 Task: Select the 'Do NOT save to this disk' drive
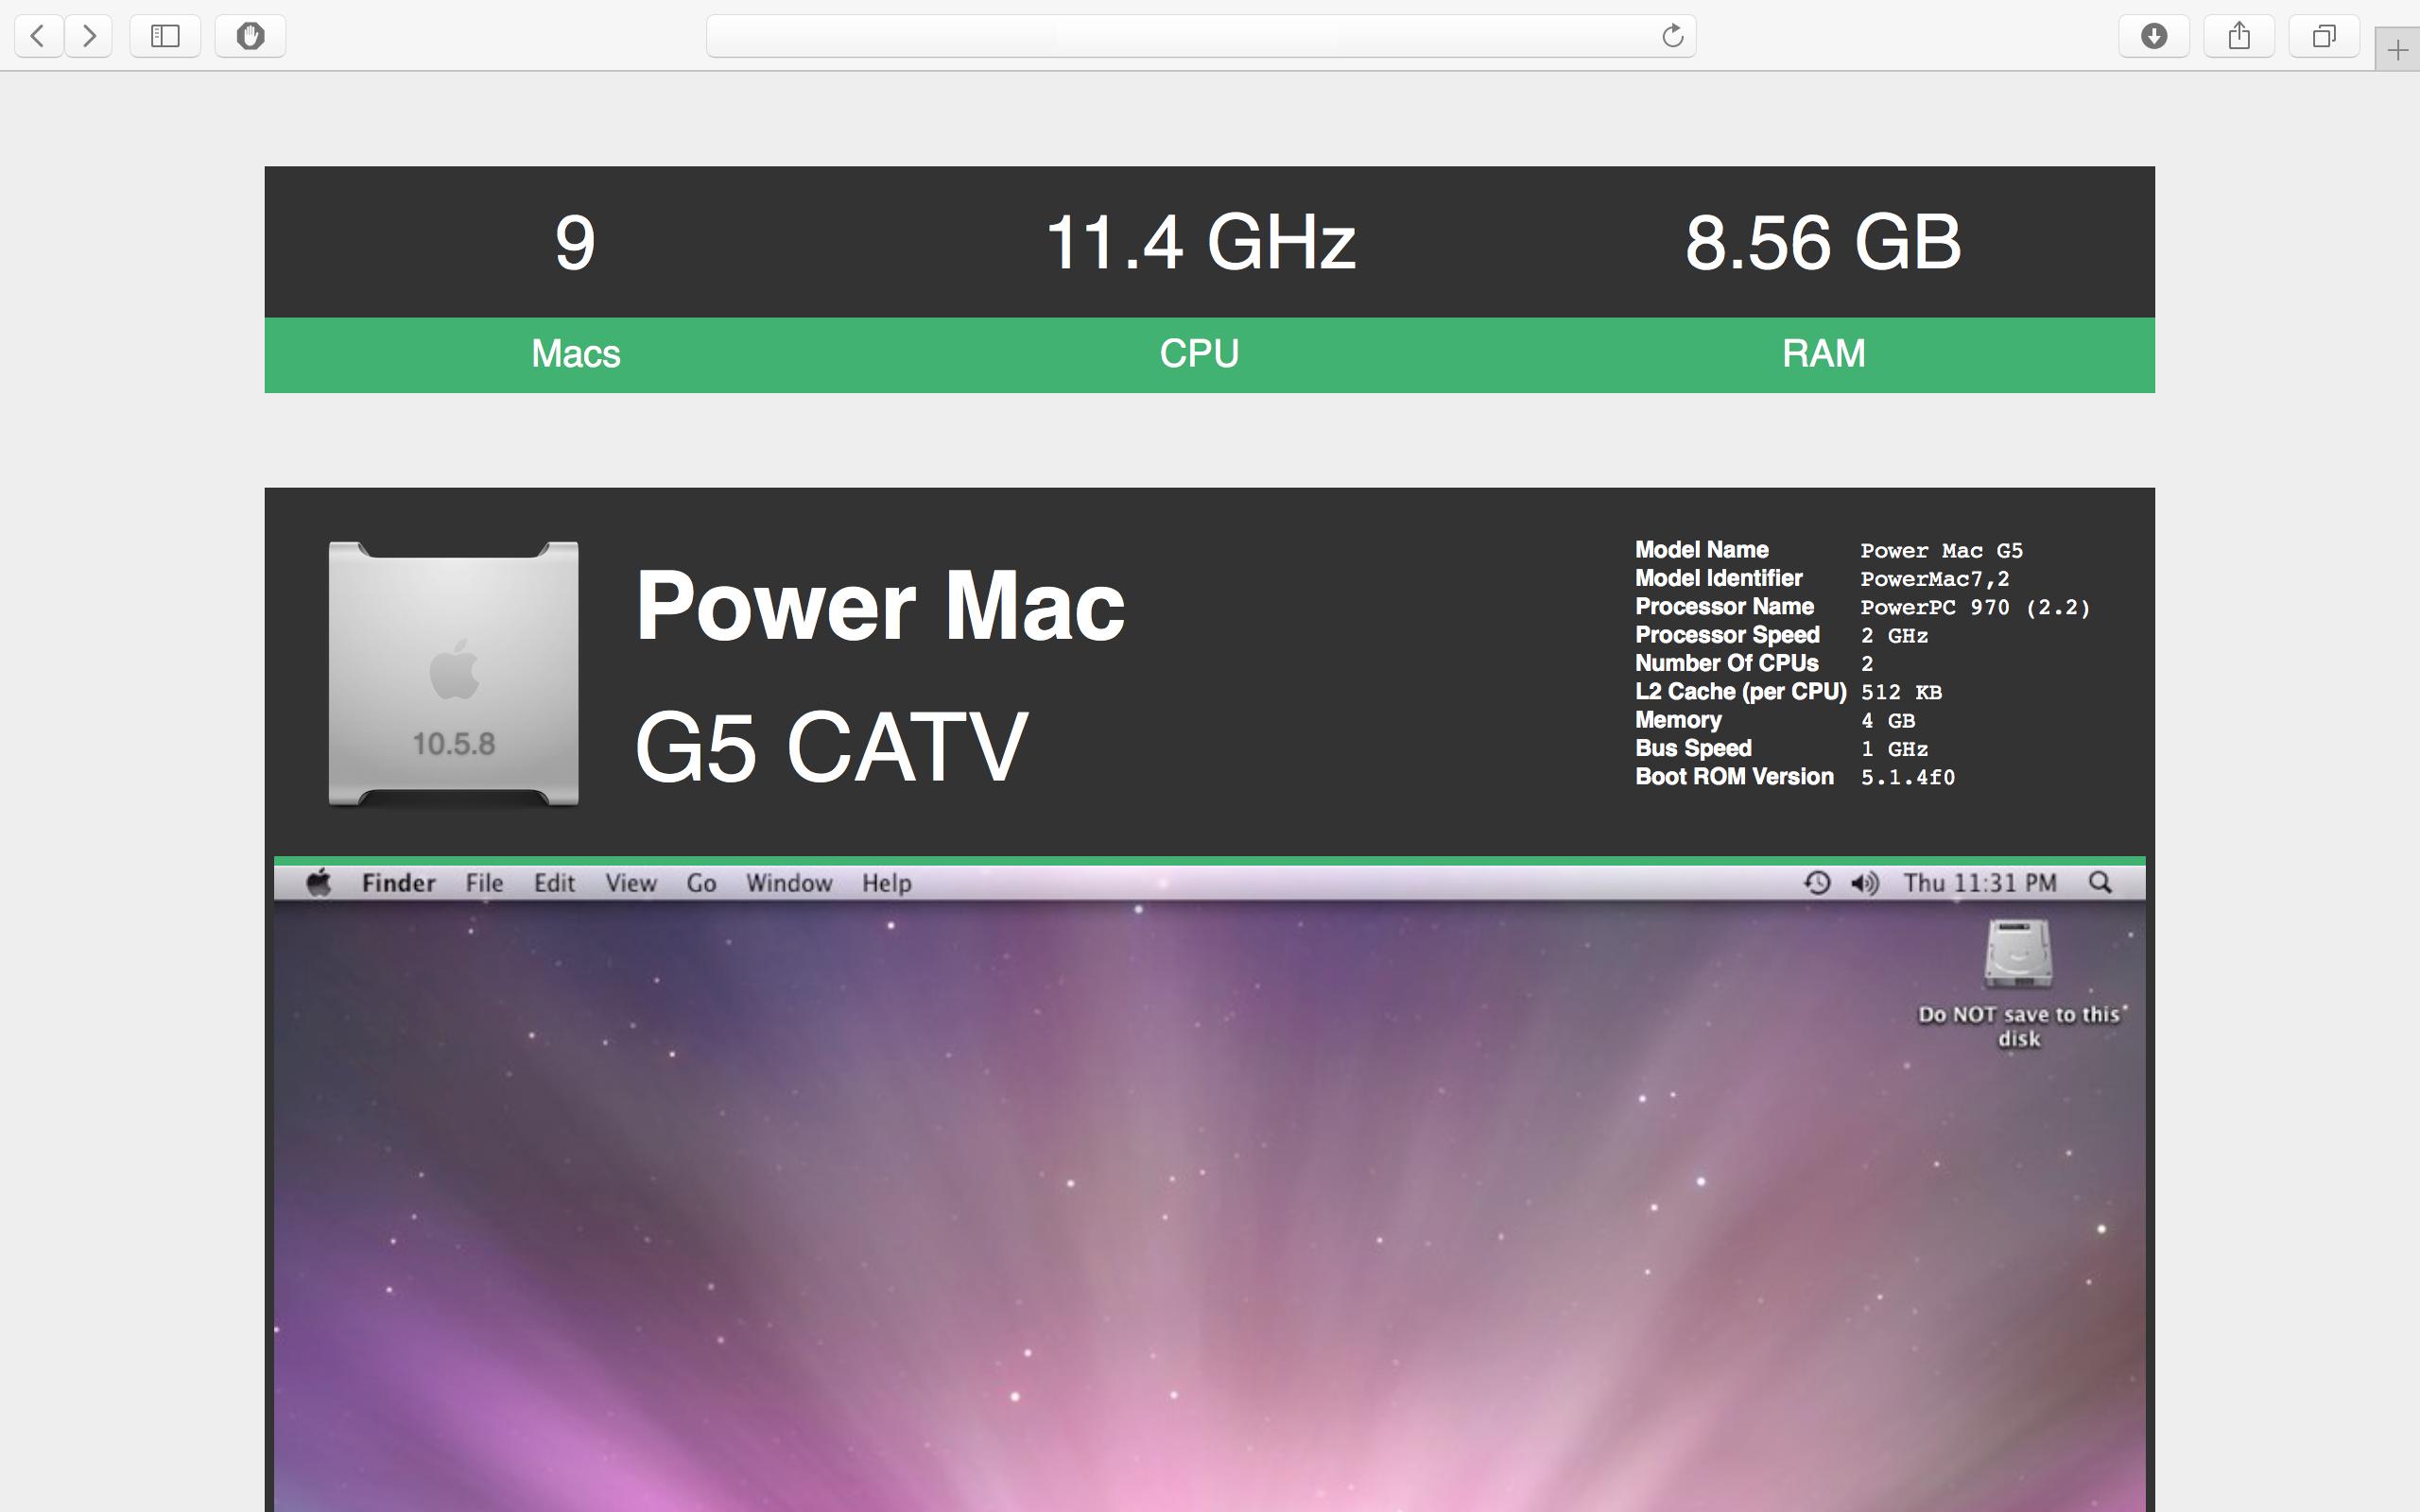2018,985
